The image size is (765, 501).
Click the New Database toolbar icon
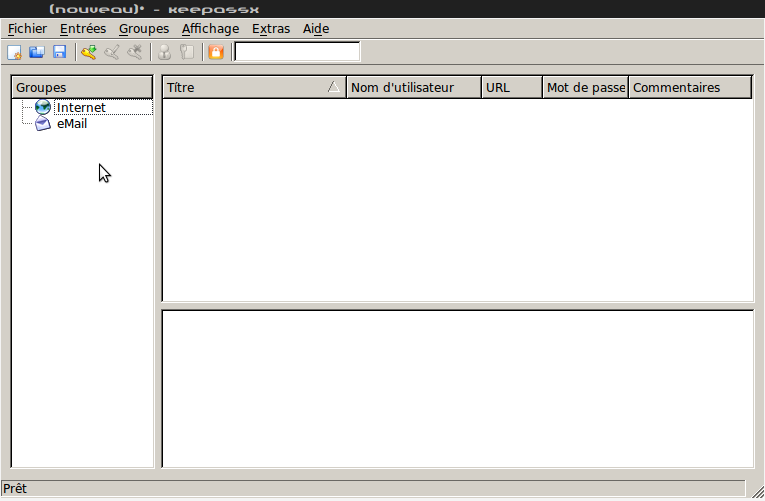click(14, 52)
